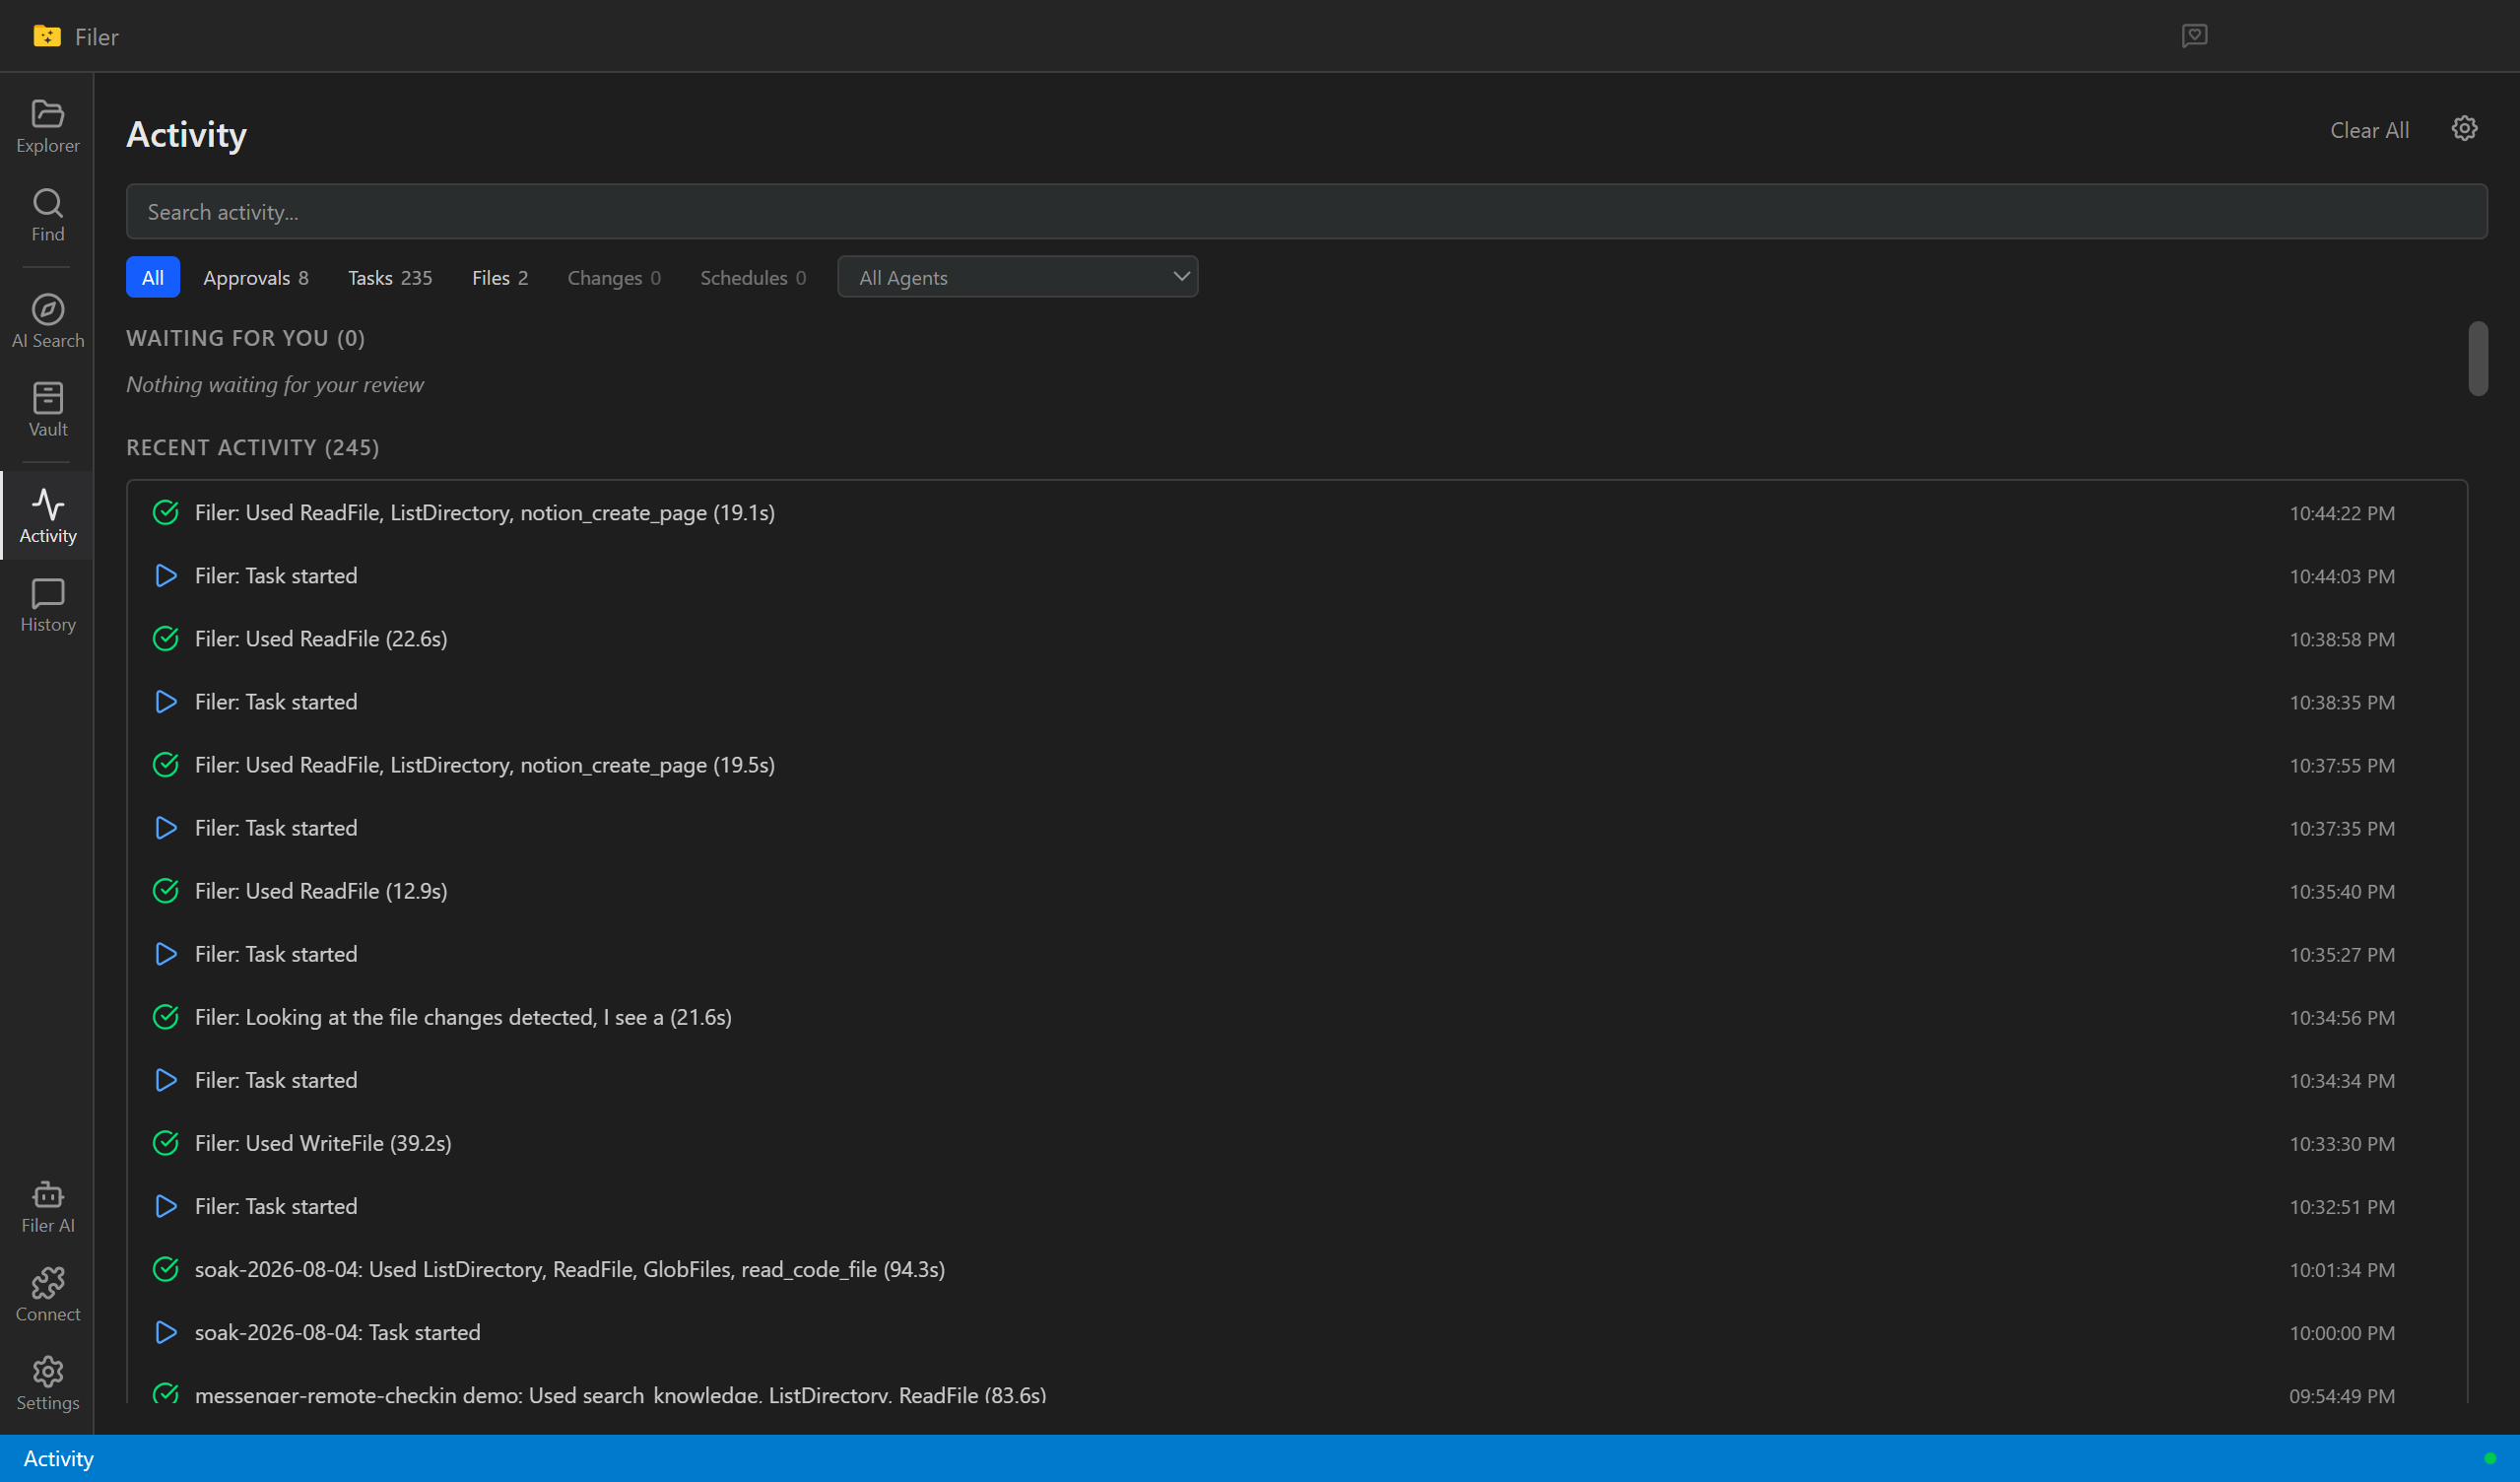Viewport: 2520px width, 1482px height.
Task: Open the Vault sidebar icon
Action: 47,411
